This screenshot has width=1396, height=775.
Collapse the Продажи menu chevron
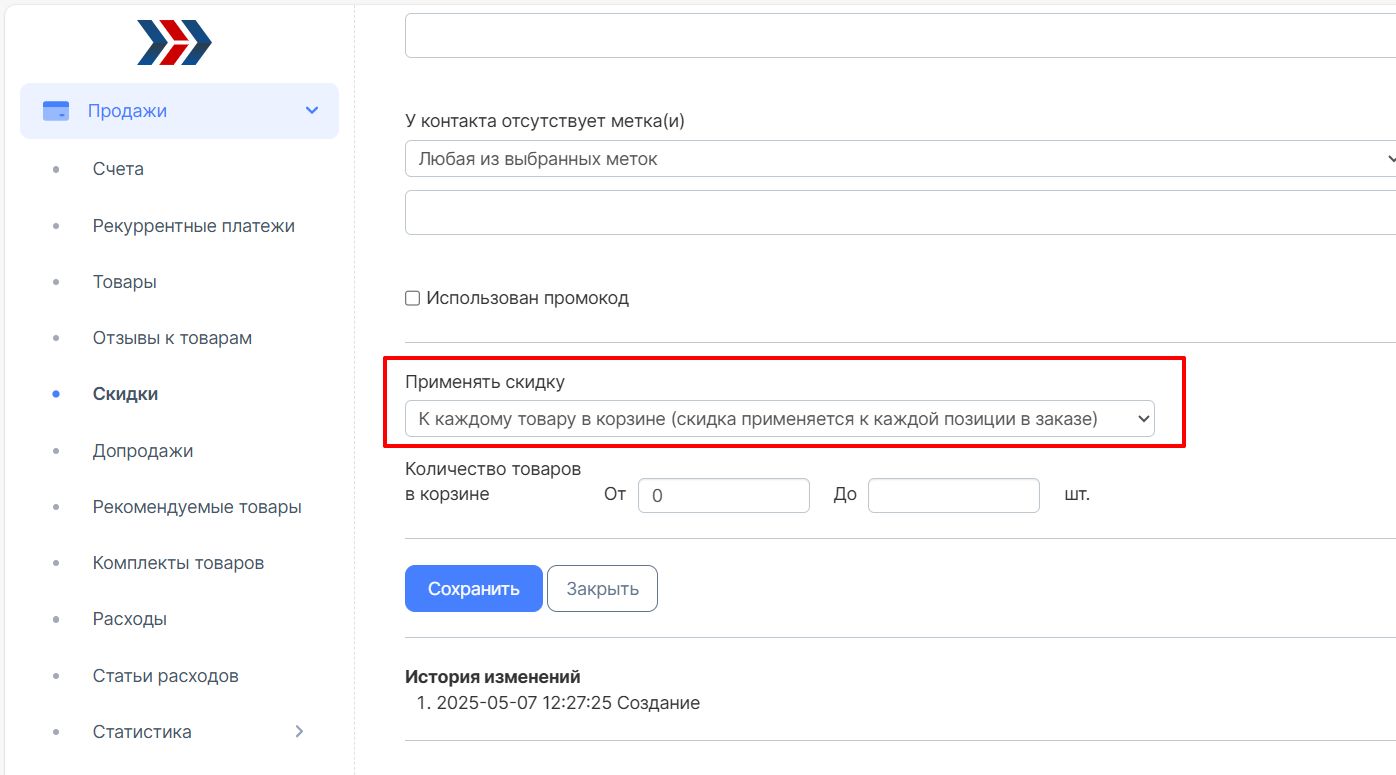coord(312,111)
